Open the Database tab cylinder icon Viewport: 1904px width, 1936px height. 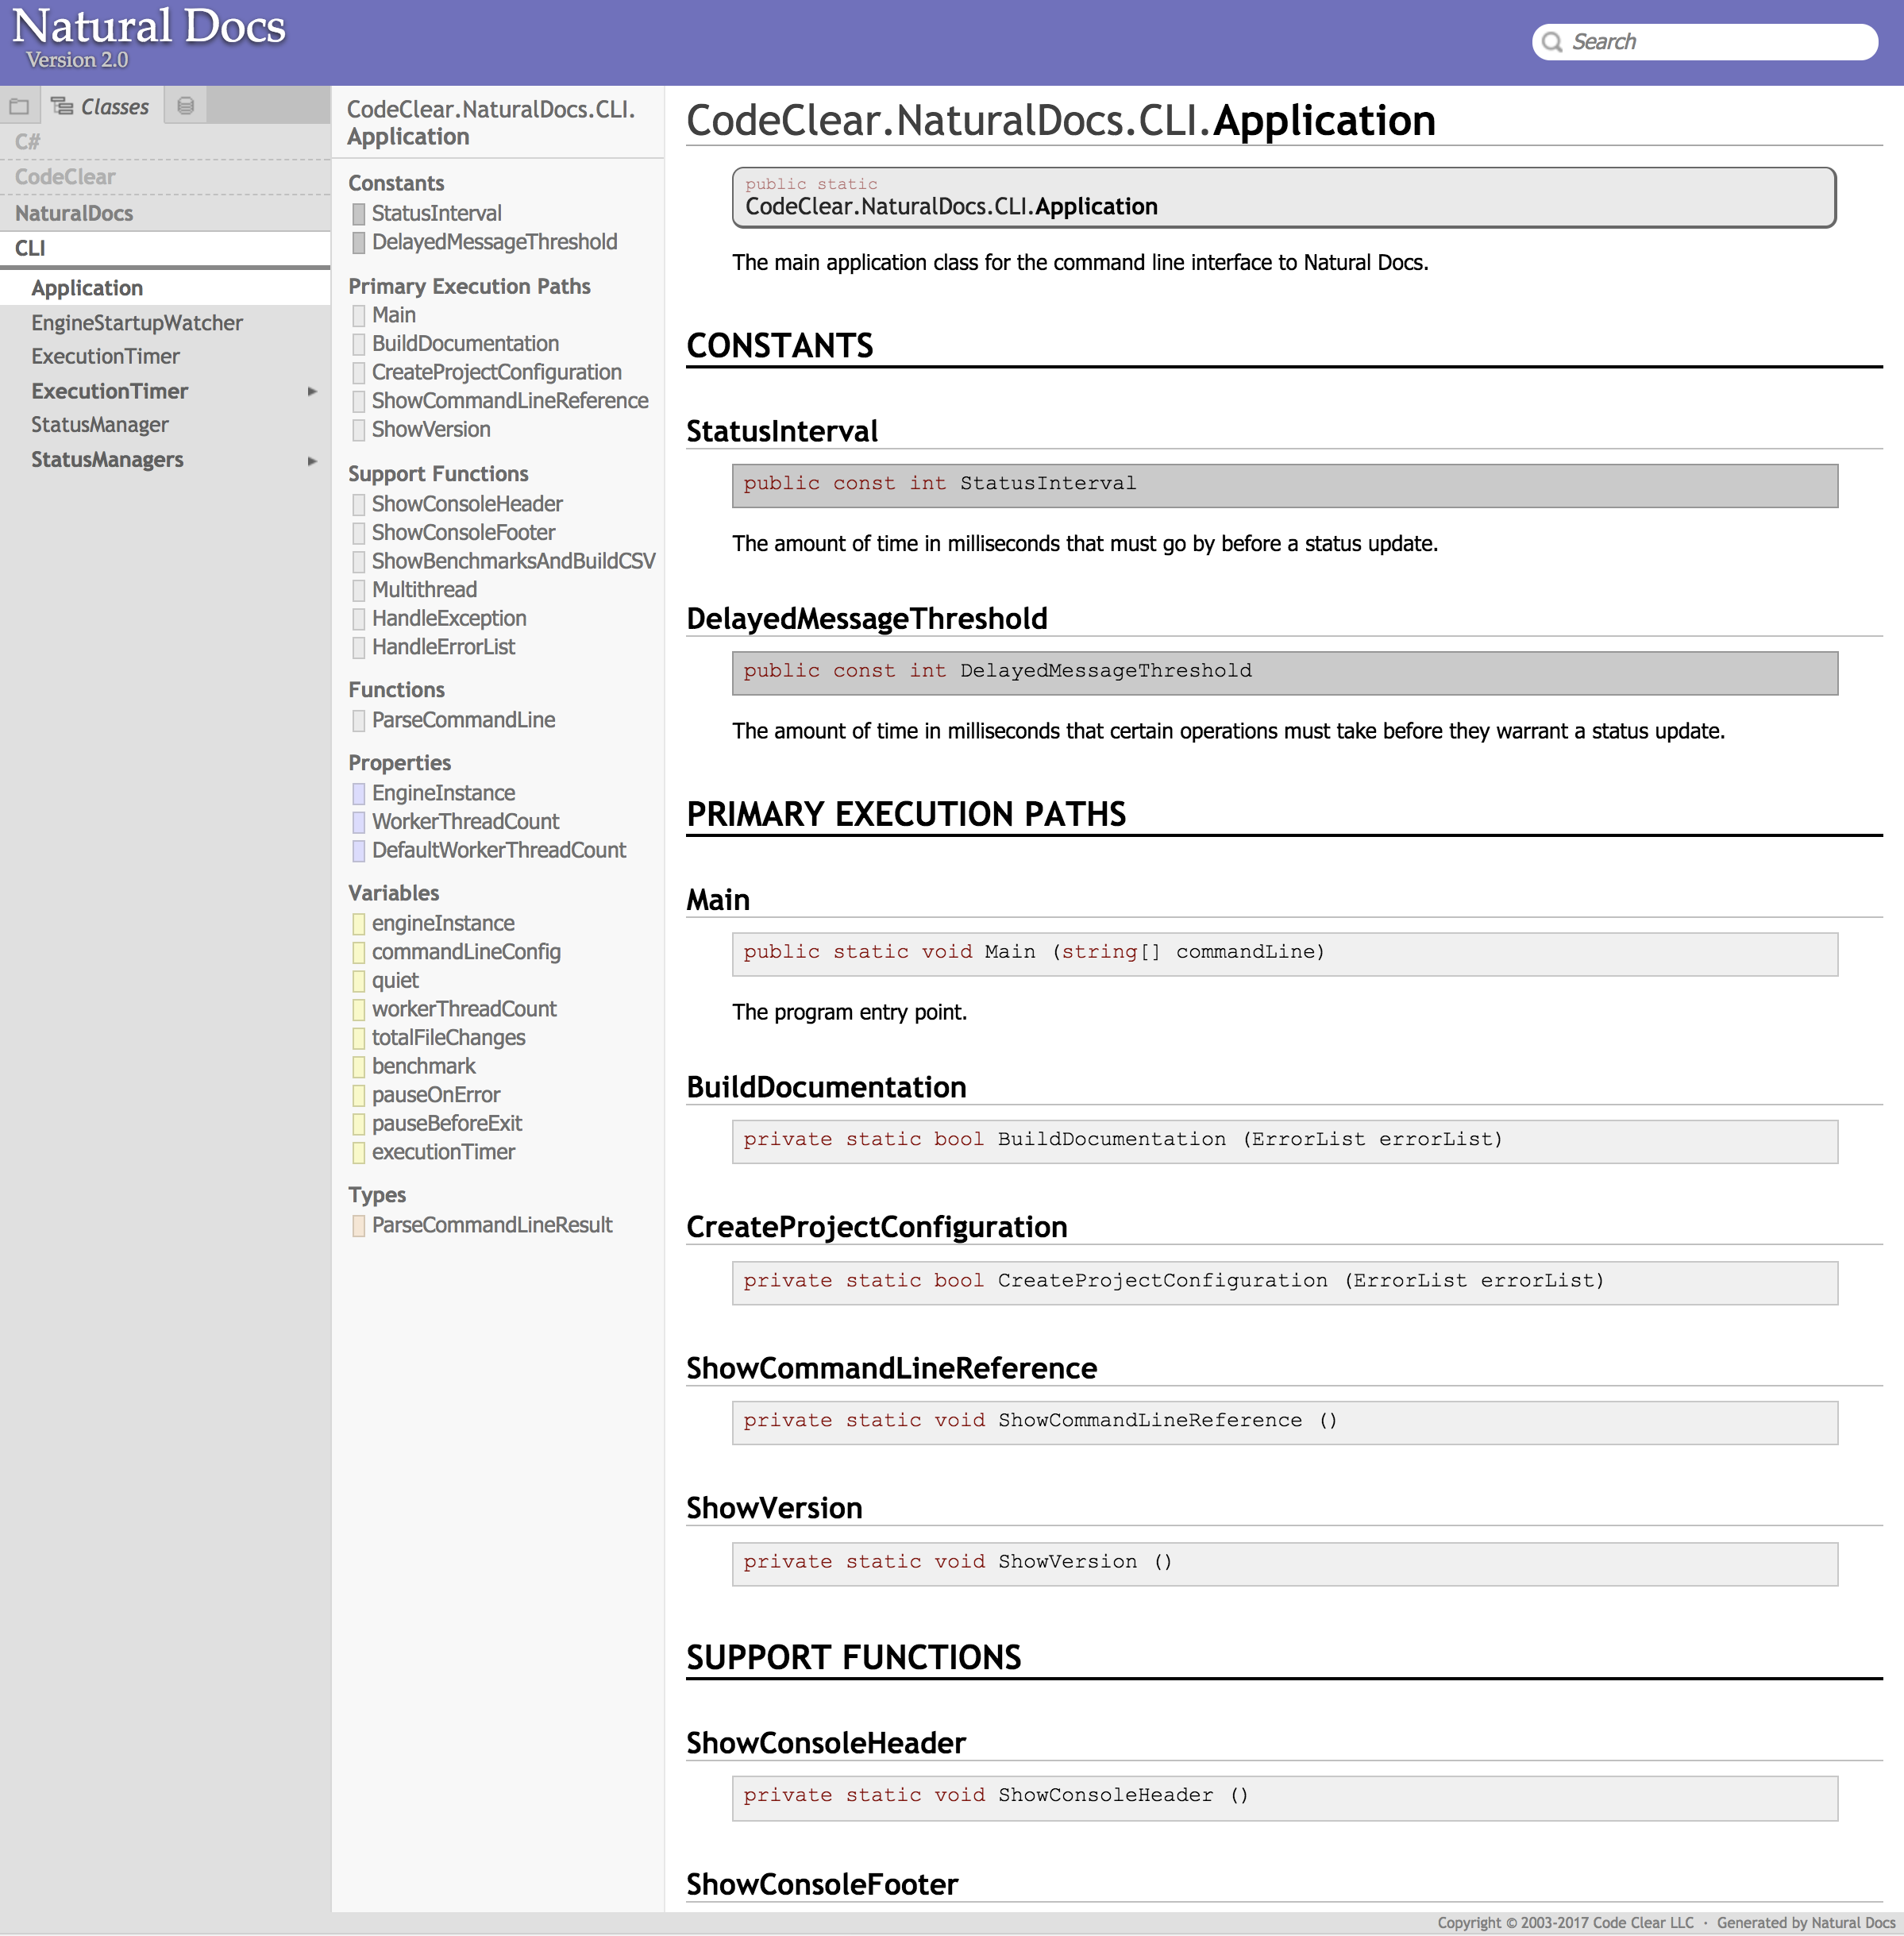click(x=185, y=106)
